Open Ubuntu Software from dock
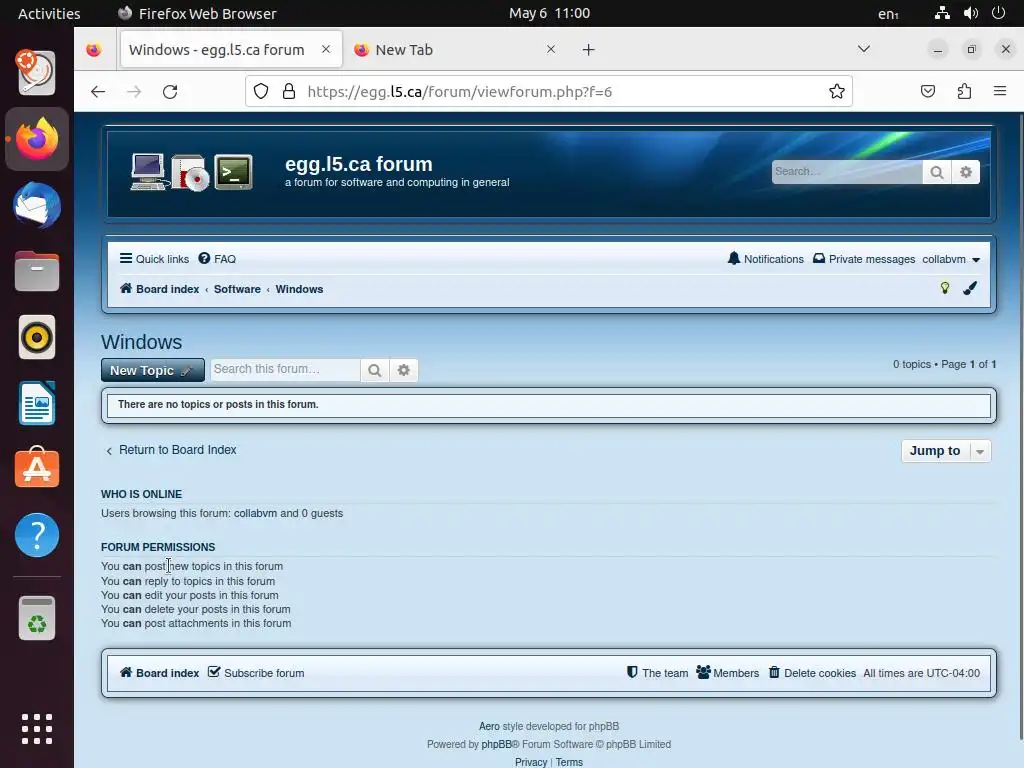 tap(37, 468)
